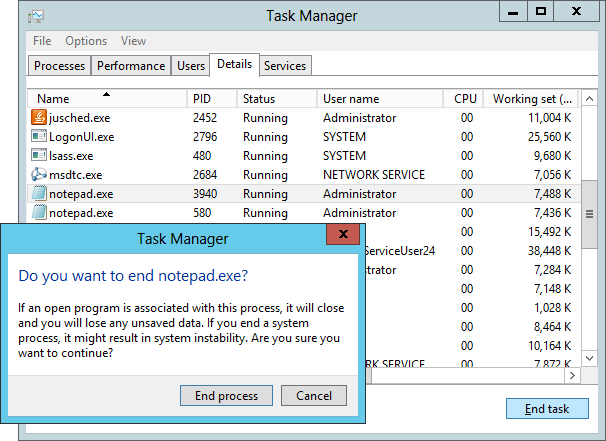Click the scroll up arrow of the process list
The width and height of the screenshot is (606, 441).
589,99
